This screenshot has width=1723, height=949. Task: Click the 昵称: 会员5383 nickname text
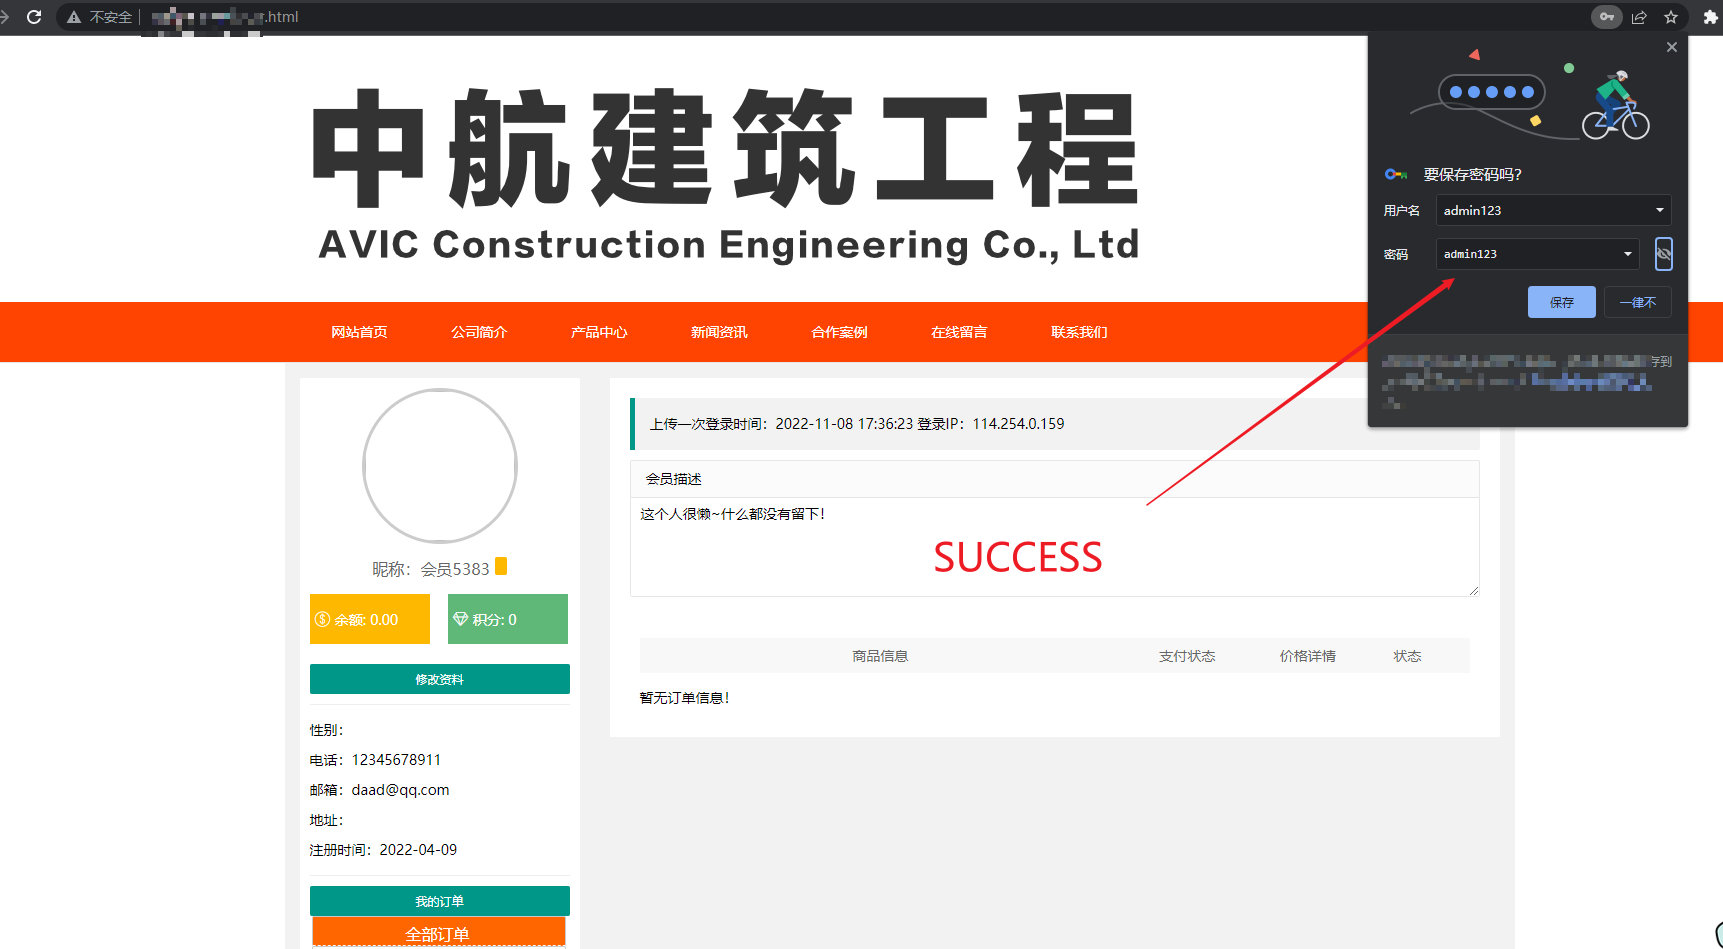tap(431, 569)
